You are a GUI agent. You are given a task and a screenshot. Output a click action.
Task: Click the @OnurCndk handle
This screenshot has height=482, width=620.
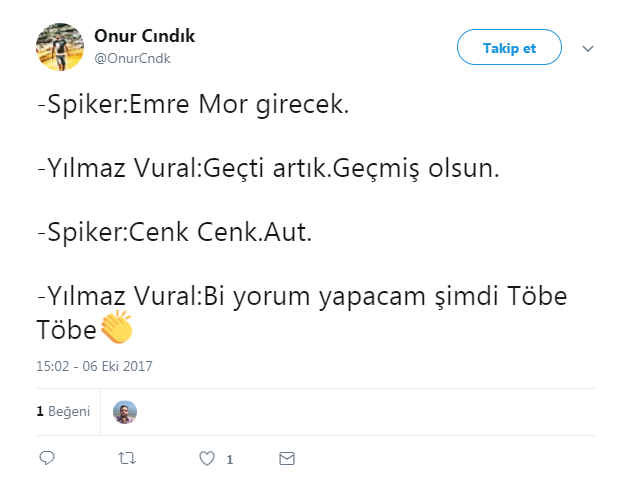tap(132, 58)
